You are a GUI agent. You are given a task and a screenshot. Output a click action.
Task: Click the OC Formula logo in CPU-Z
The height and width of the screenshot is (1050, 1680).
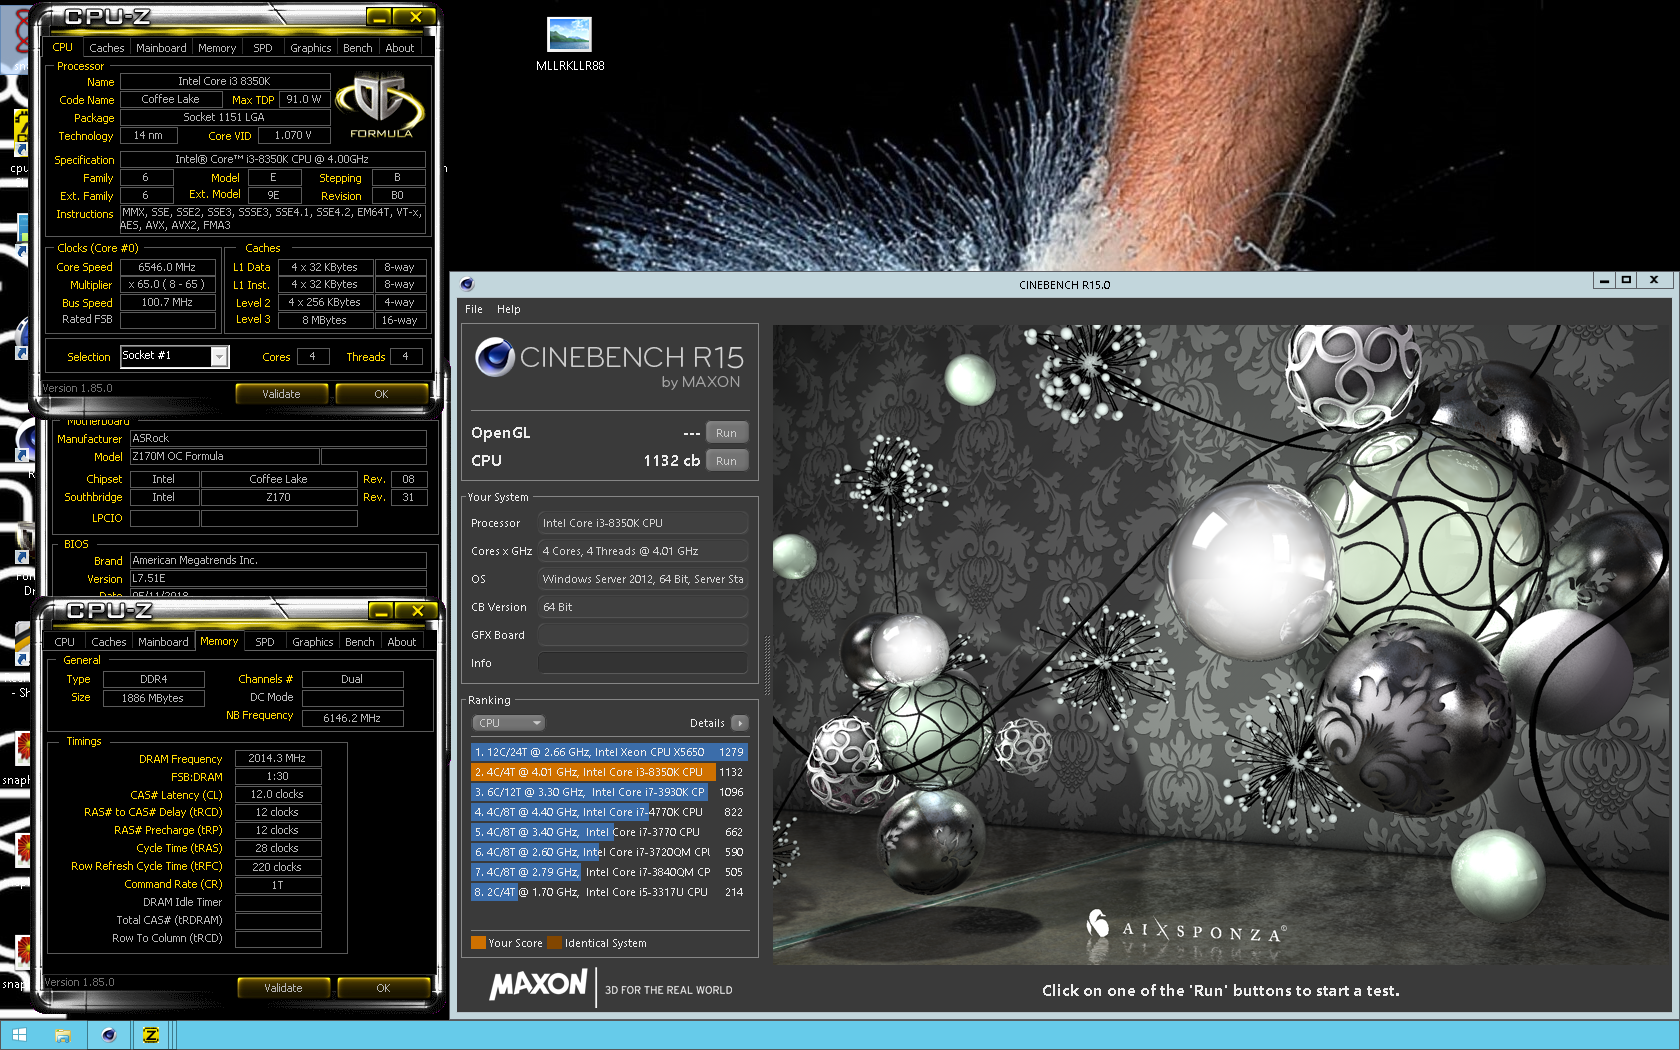pyautogui.click(x=380, y=106)
